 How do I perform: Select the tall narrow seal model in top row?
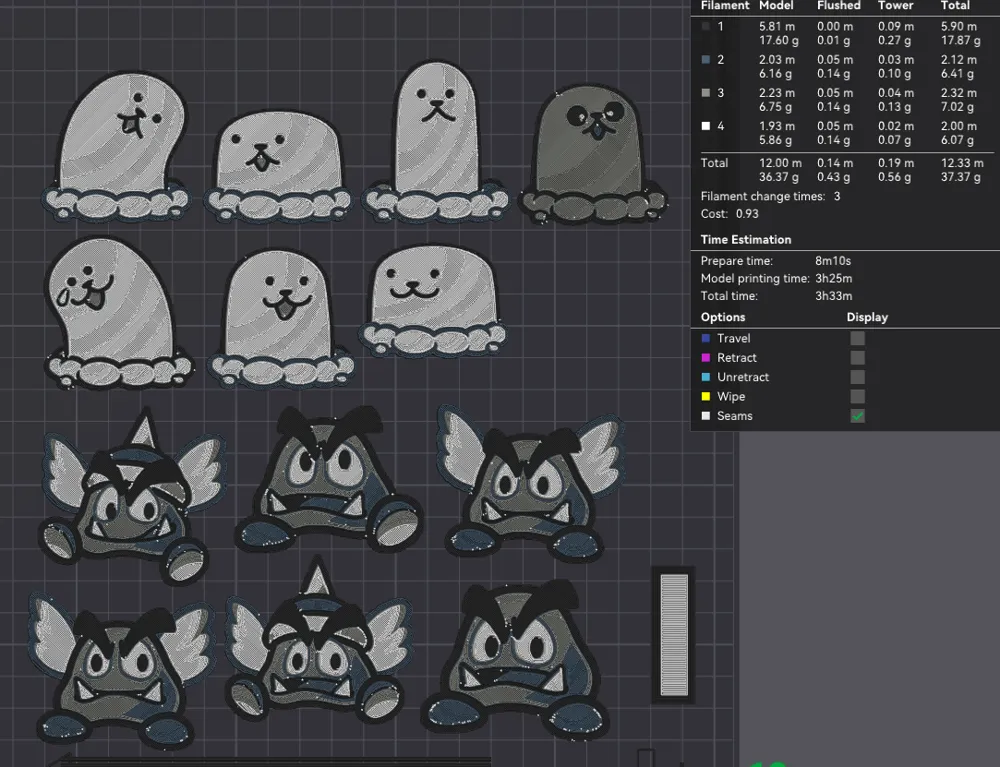(437, 142)
